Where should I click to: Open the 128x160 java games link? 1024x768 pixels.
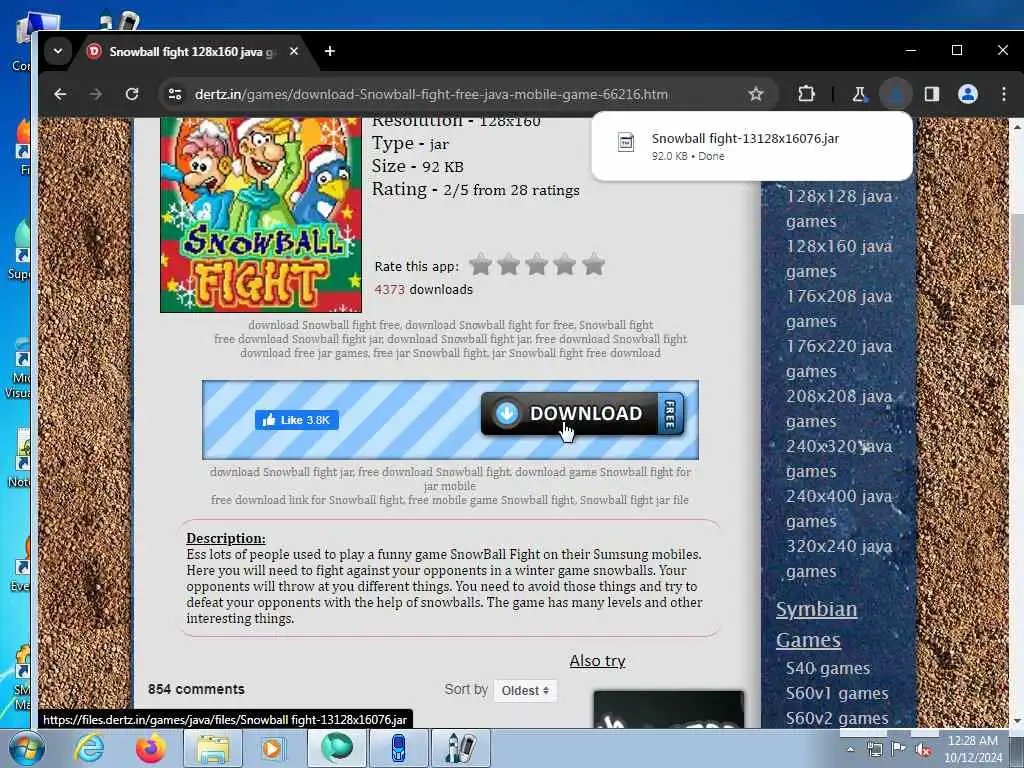tap(839, 259)
